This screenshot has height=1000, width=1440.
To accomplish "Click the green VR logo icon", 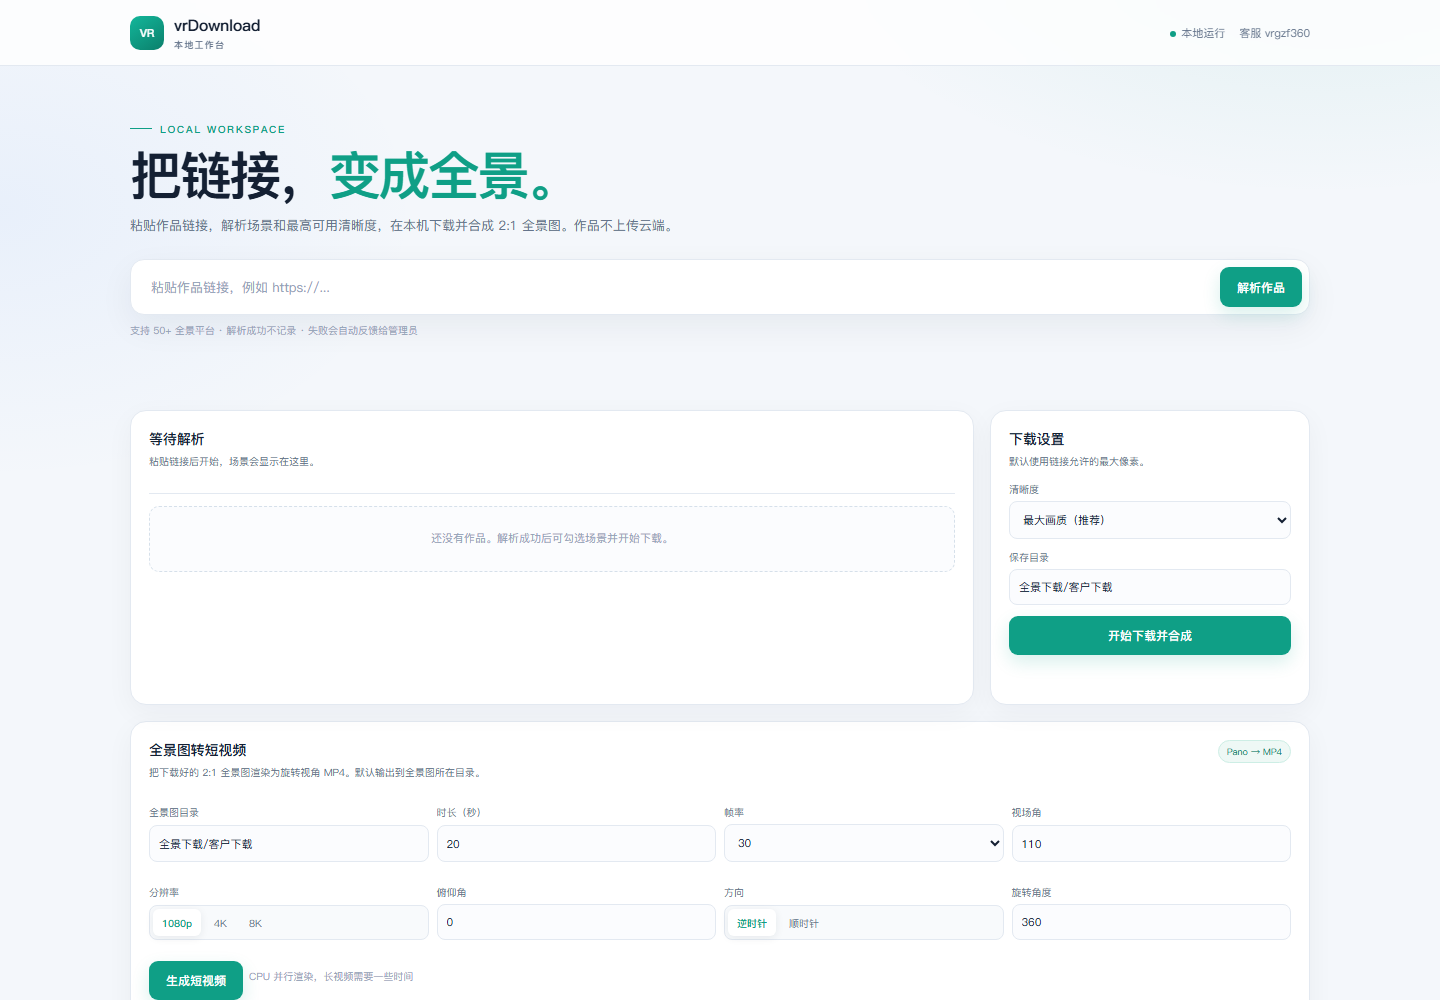I will coord(147,33).
